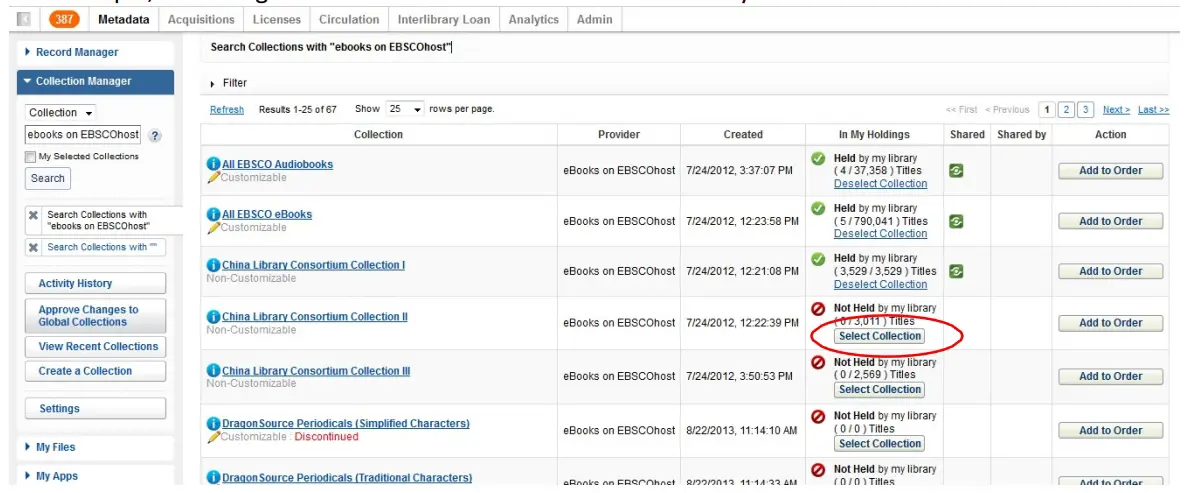Click shared icon in China Library Consortium Collection I row
This screenshot has height=493, width=1185.
point(956,271)
